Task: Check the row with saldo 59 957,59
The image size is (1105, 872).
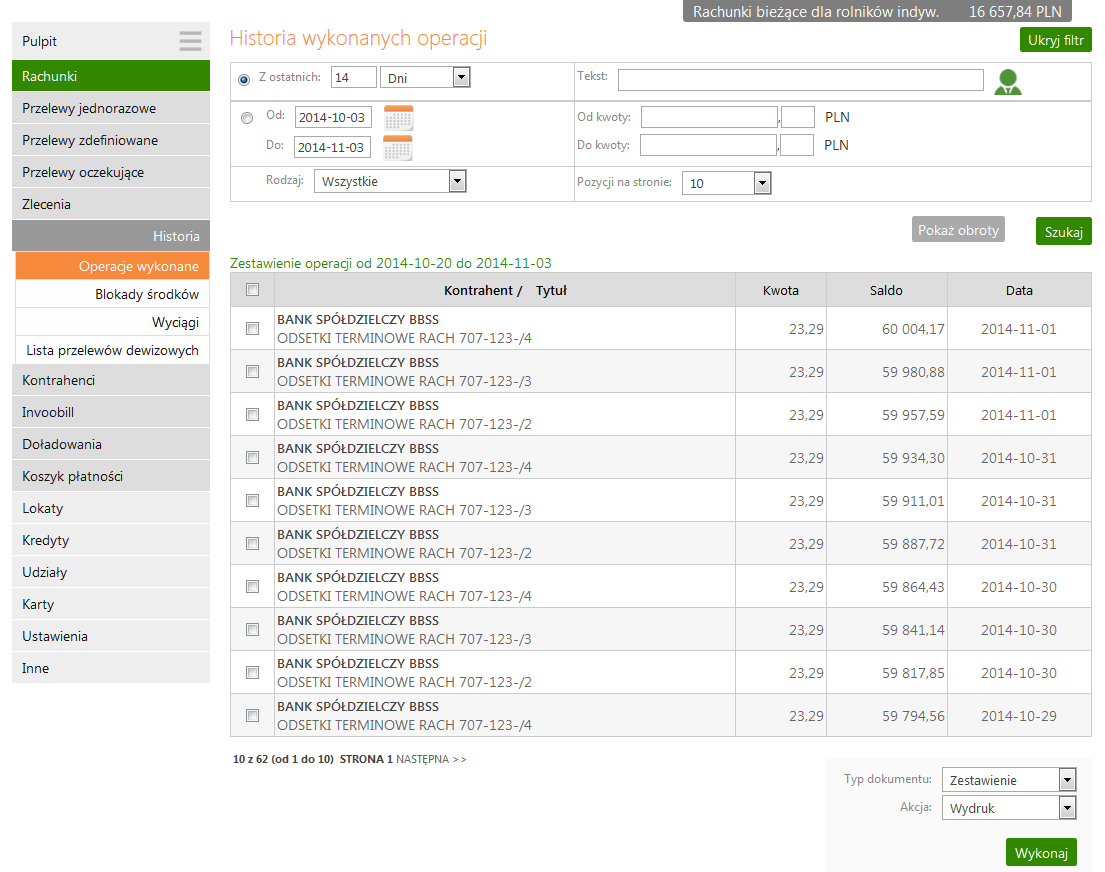Action: [x=252, y=414]
